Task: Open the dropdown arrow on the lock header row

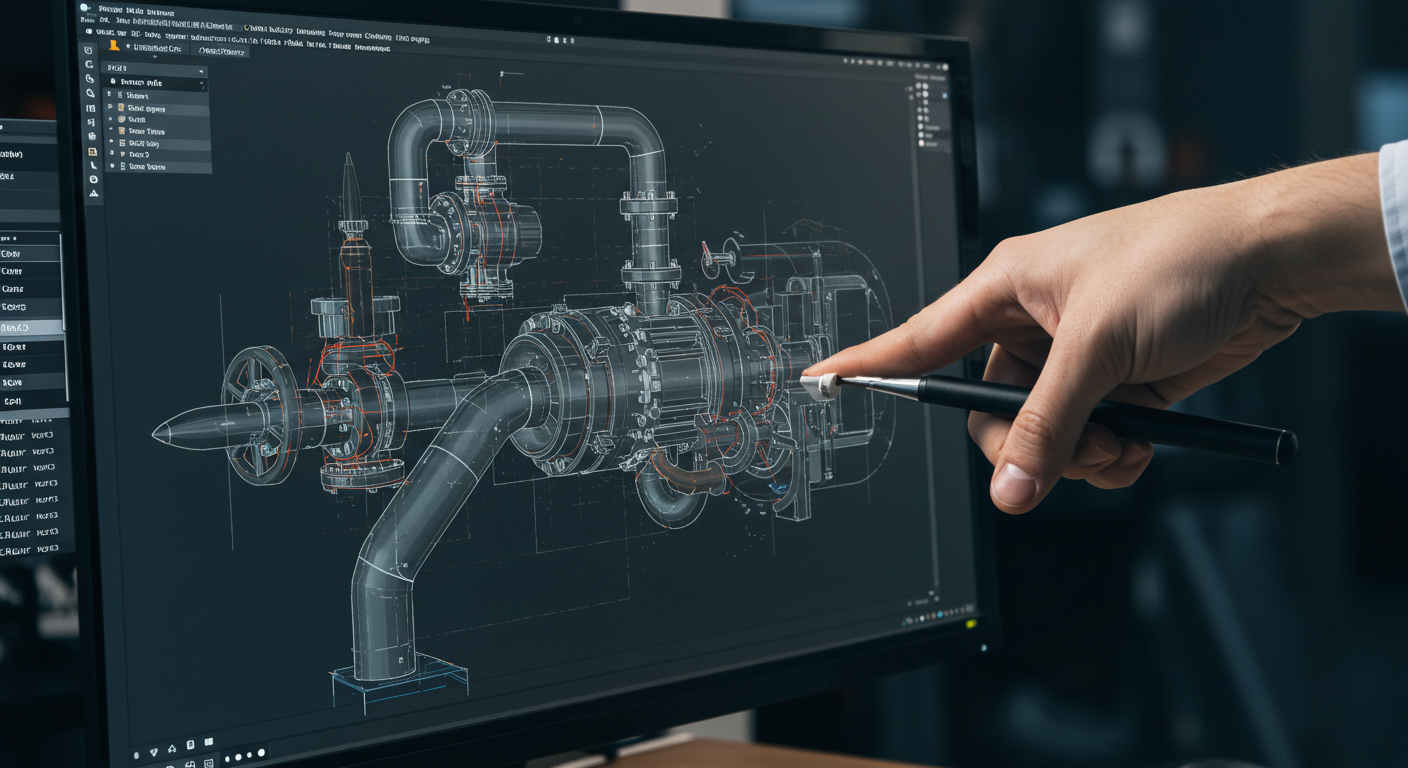Action: coord(201,83)
